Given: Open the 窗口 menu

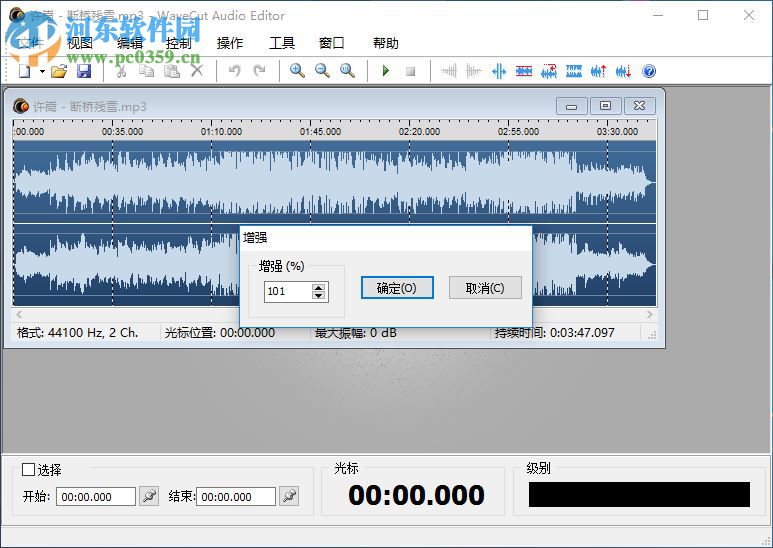Looking at the screenshot, I should coord(331,43).
